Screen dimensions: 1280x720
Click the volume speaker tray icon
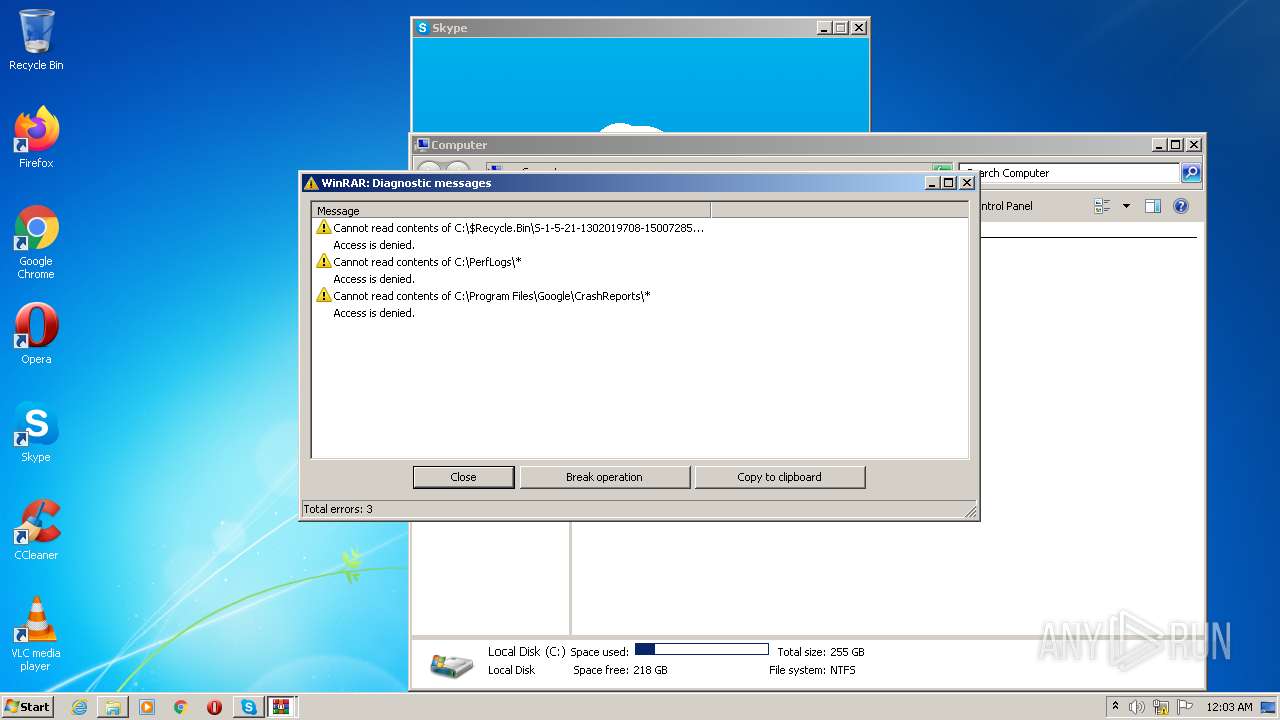[x=1137, y=707]
